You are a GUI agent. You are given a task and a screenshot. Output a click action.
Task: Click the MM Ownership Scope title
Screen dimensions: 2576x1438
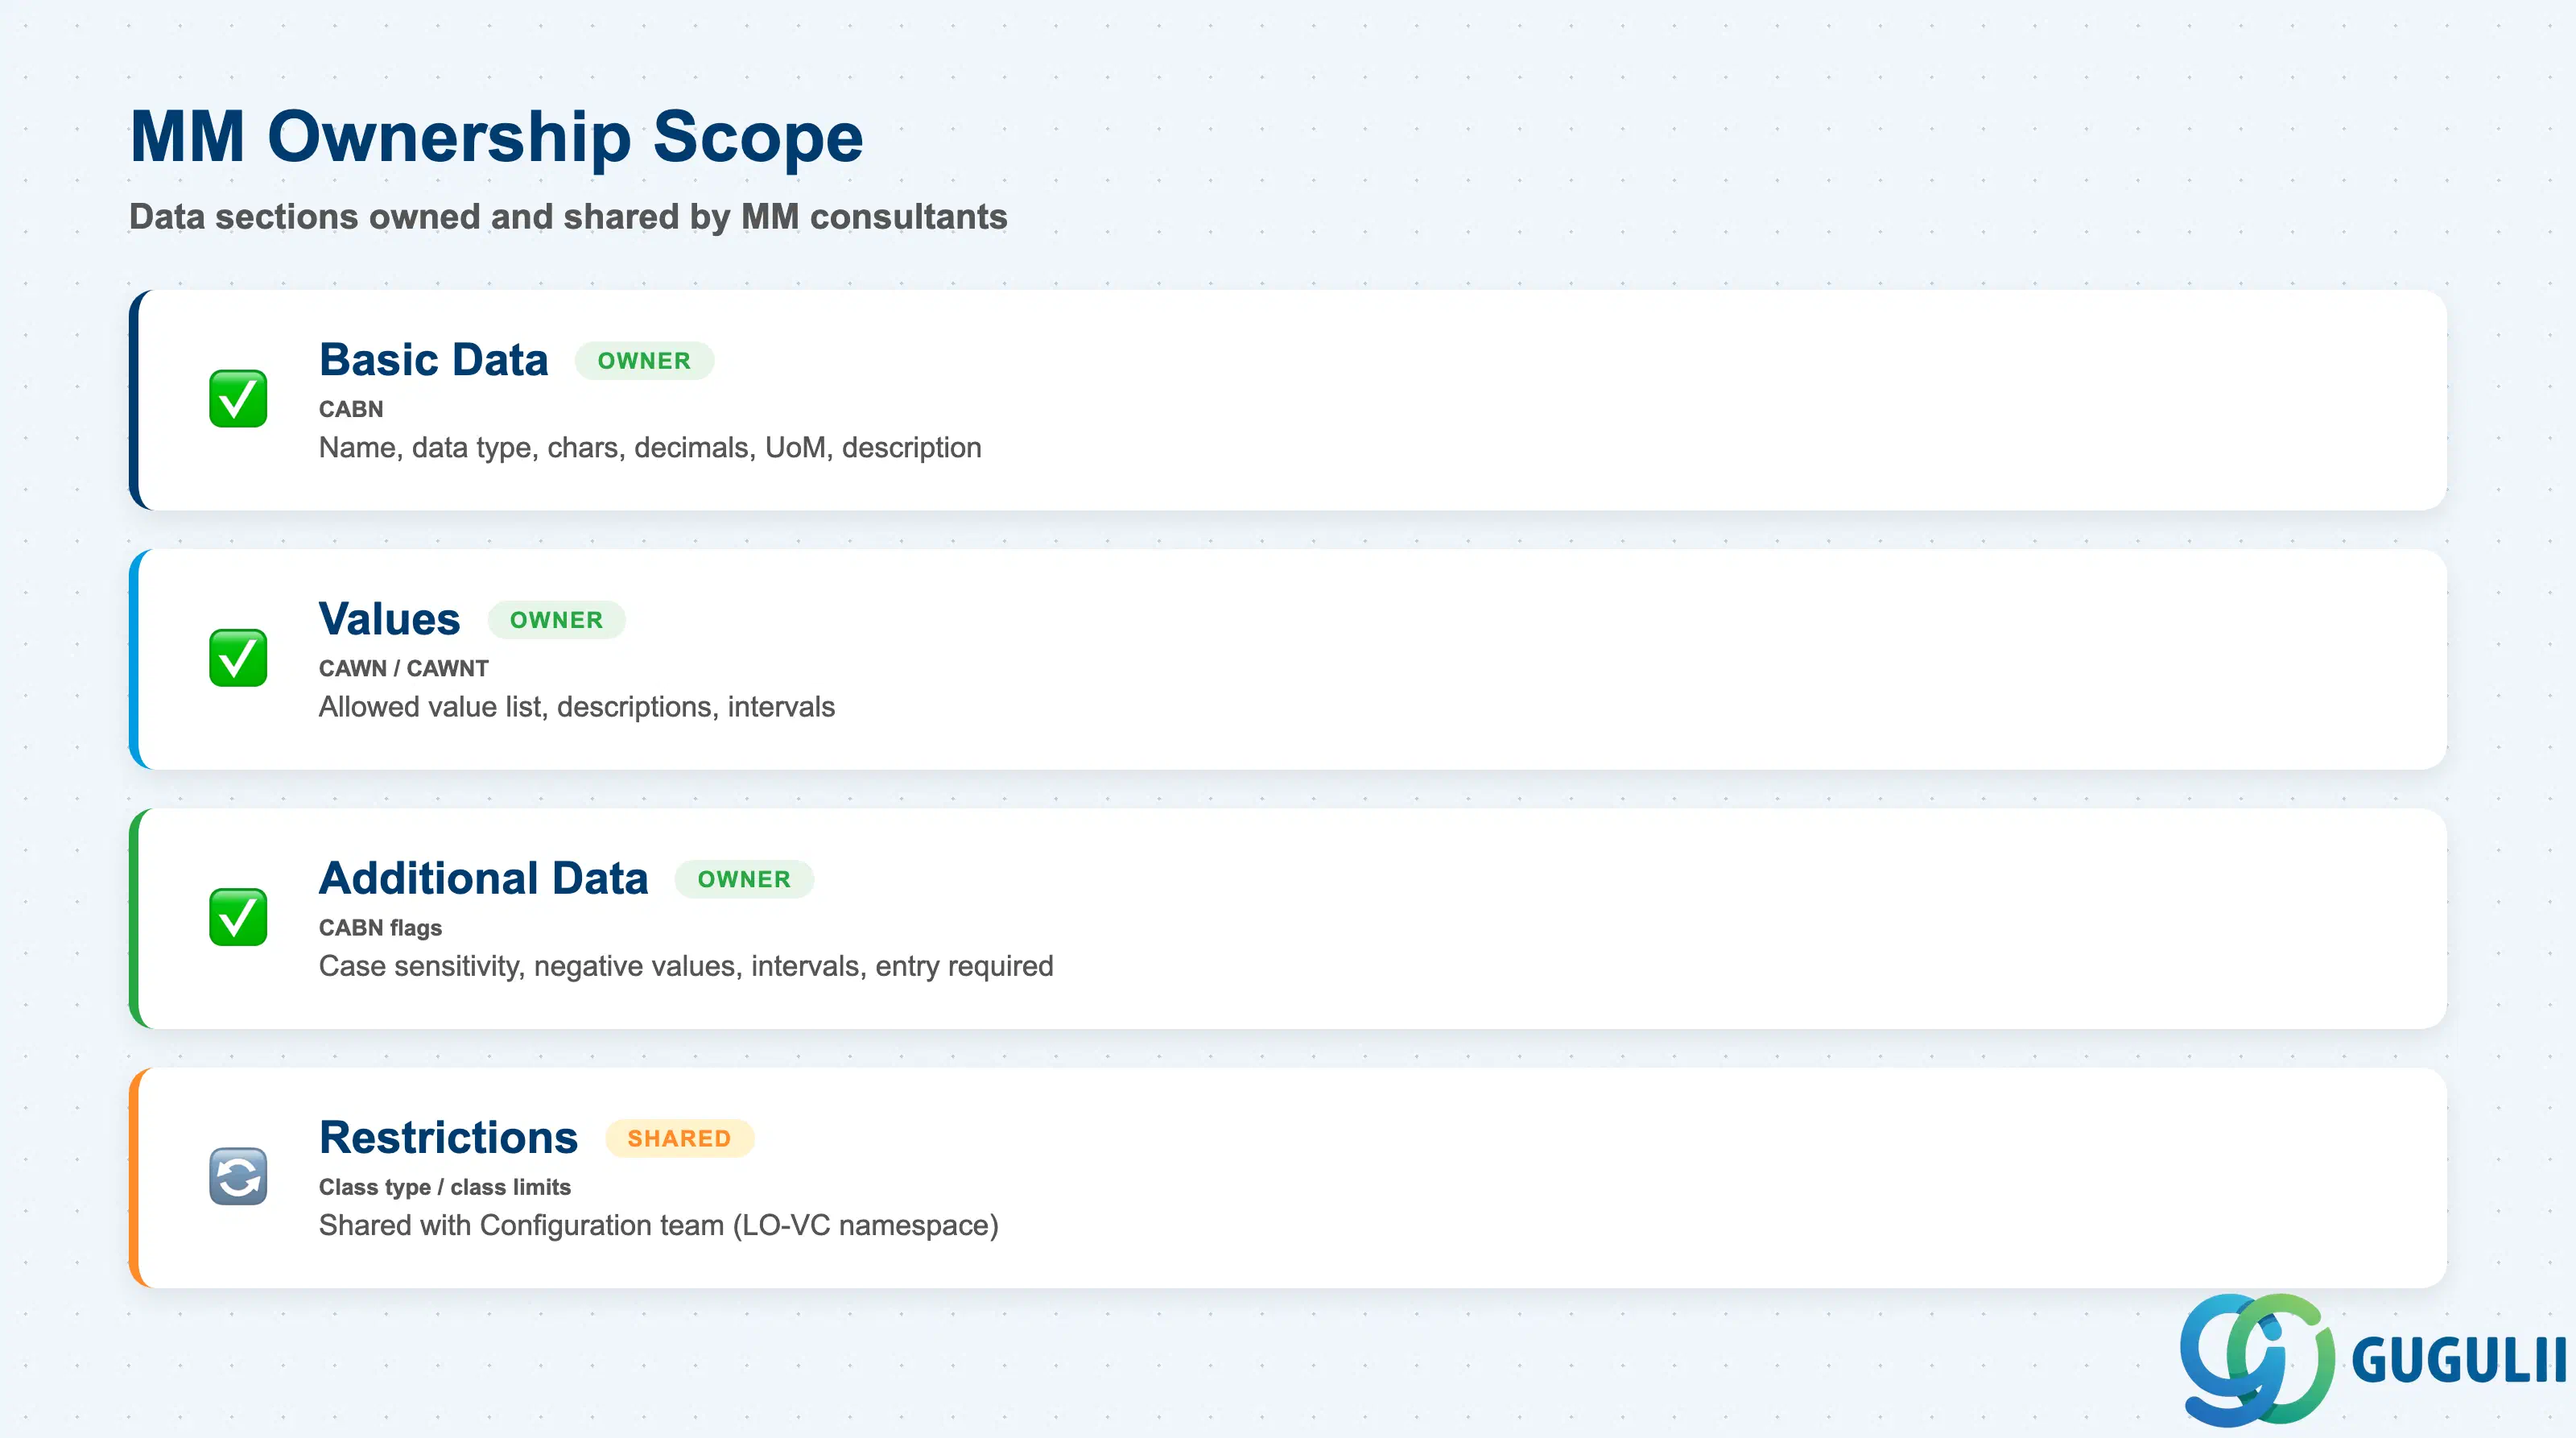pos(496,136)
